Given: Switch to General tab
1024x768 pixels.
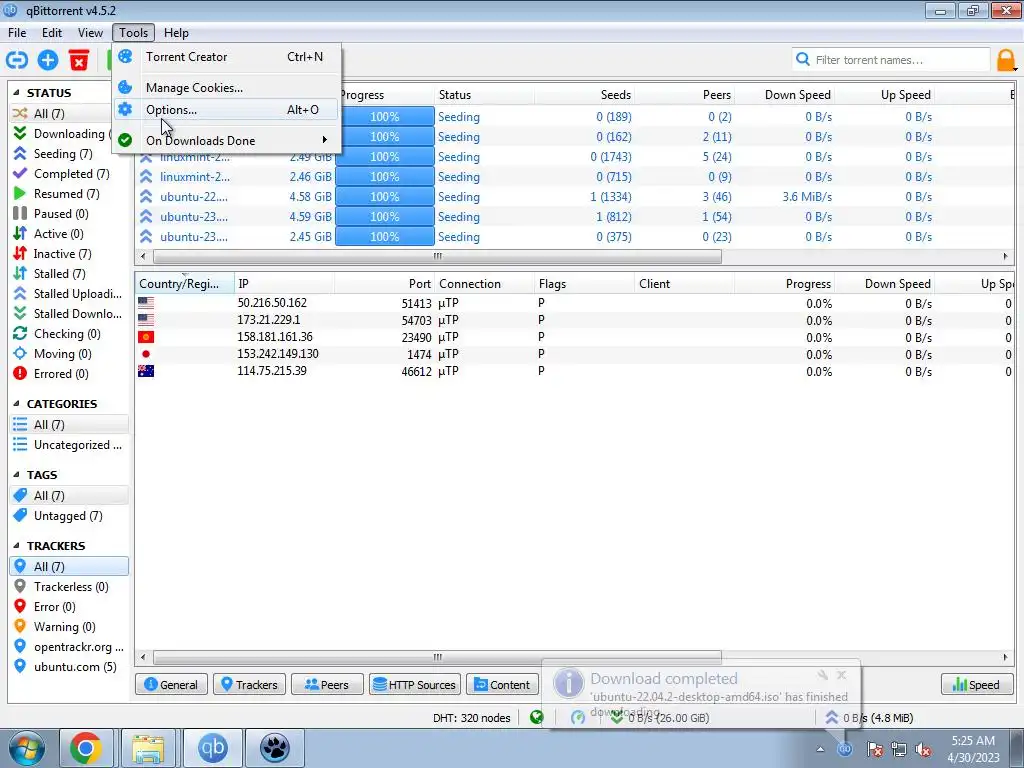Looking at the screenshot, I should pos(171,684).
